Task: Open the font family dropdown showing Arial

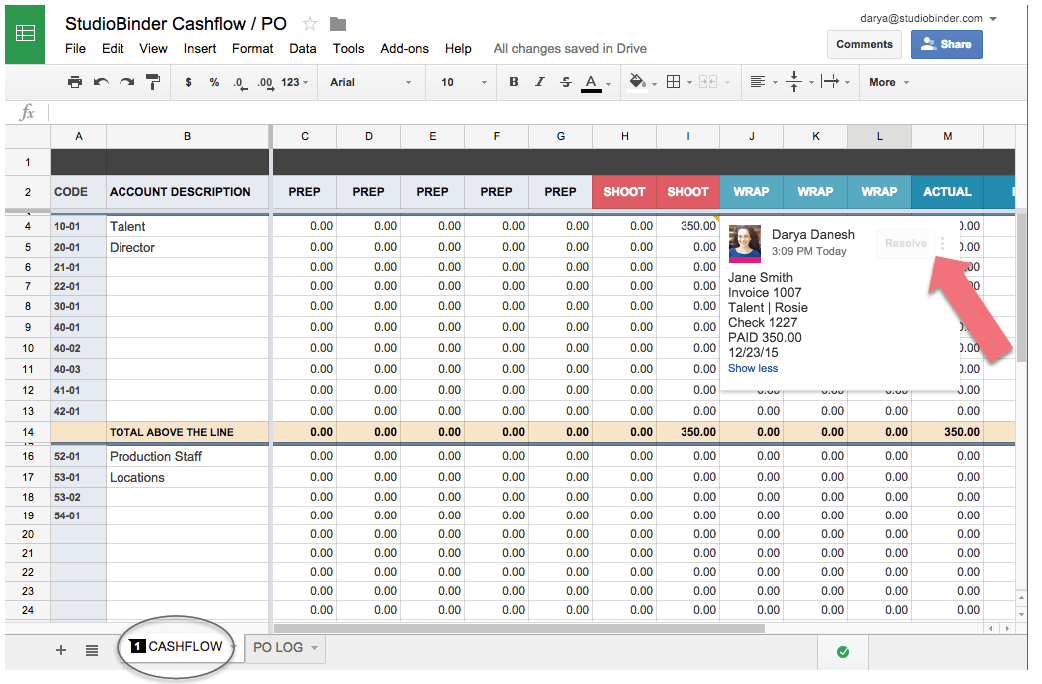Action: [x=370, y=82]
